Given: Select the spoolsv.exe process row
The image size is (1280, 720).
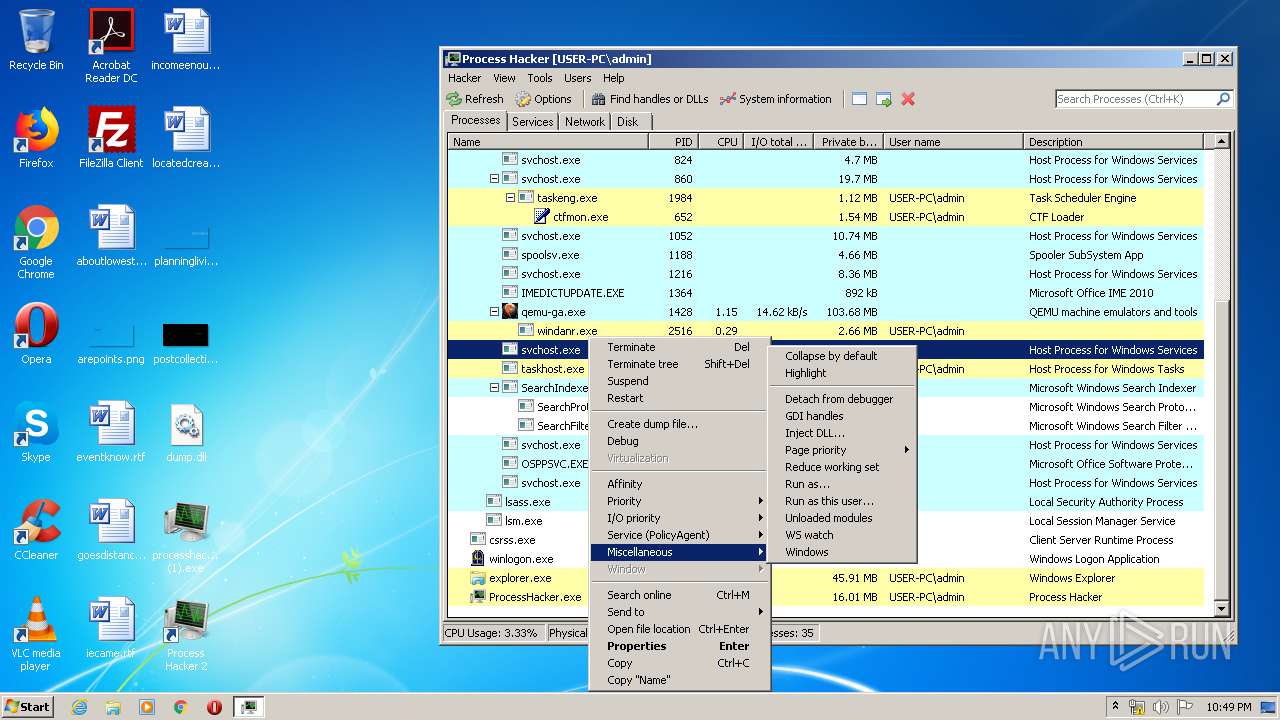Looking at the screenshot, I should 825,255.
